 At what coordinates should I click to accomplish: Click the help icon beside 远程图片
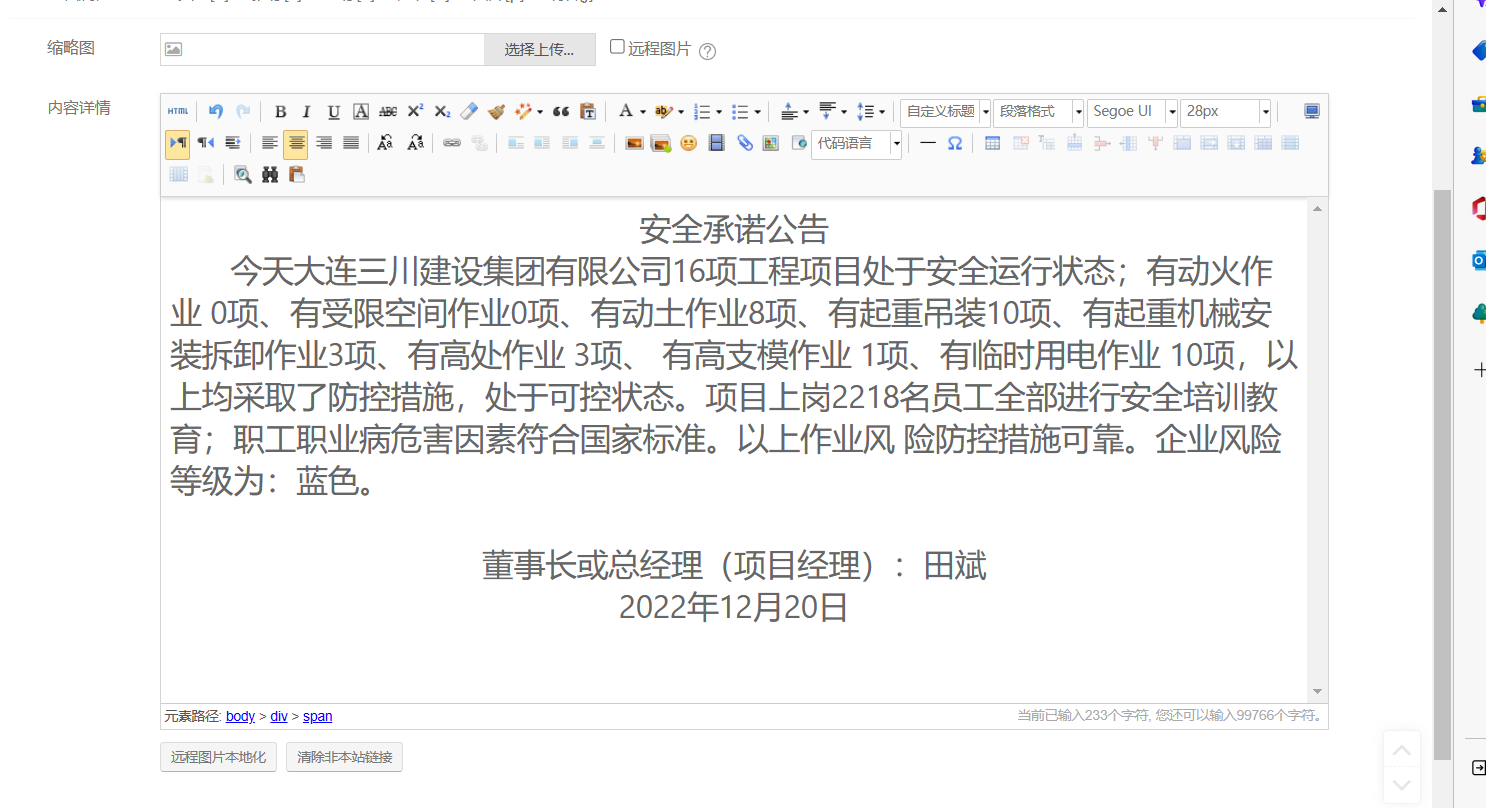coord(707,51)
